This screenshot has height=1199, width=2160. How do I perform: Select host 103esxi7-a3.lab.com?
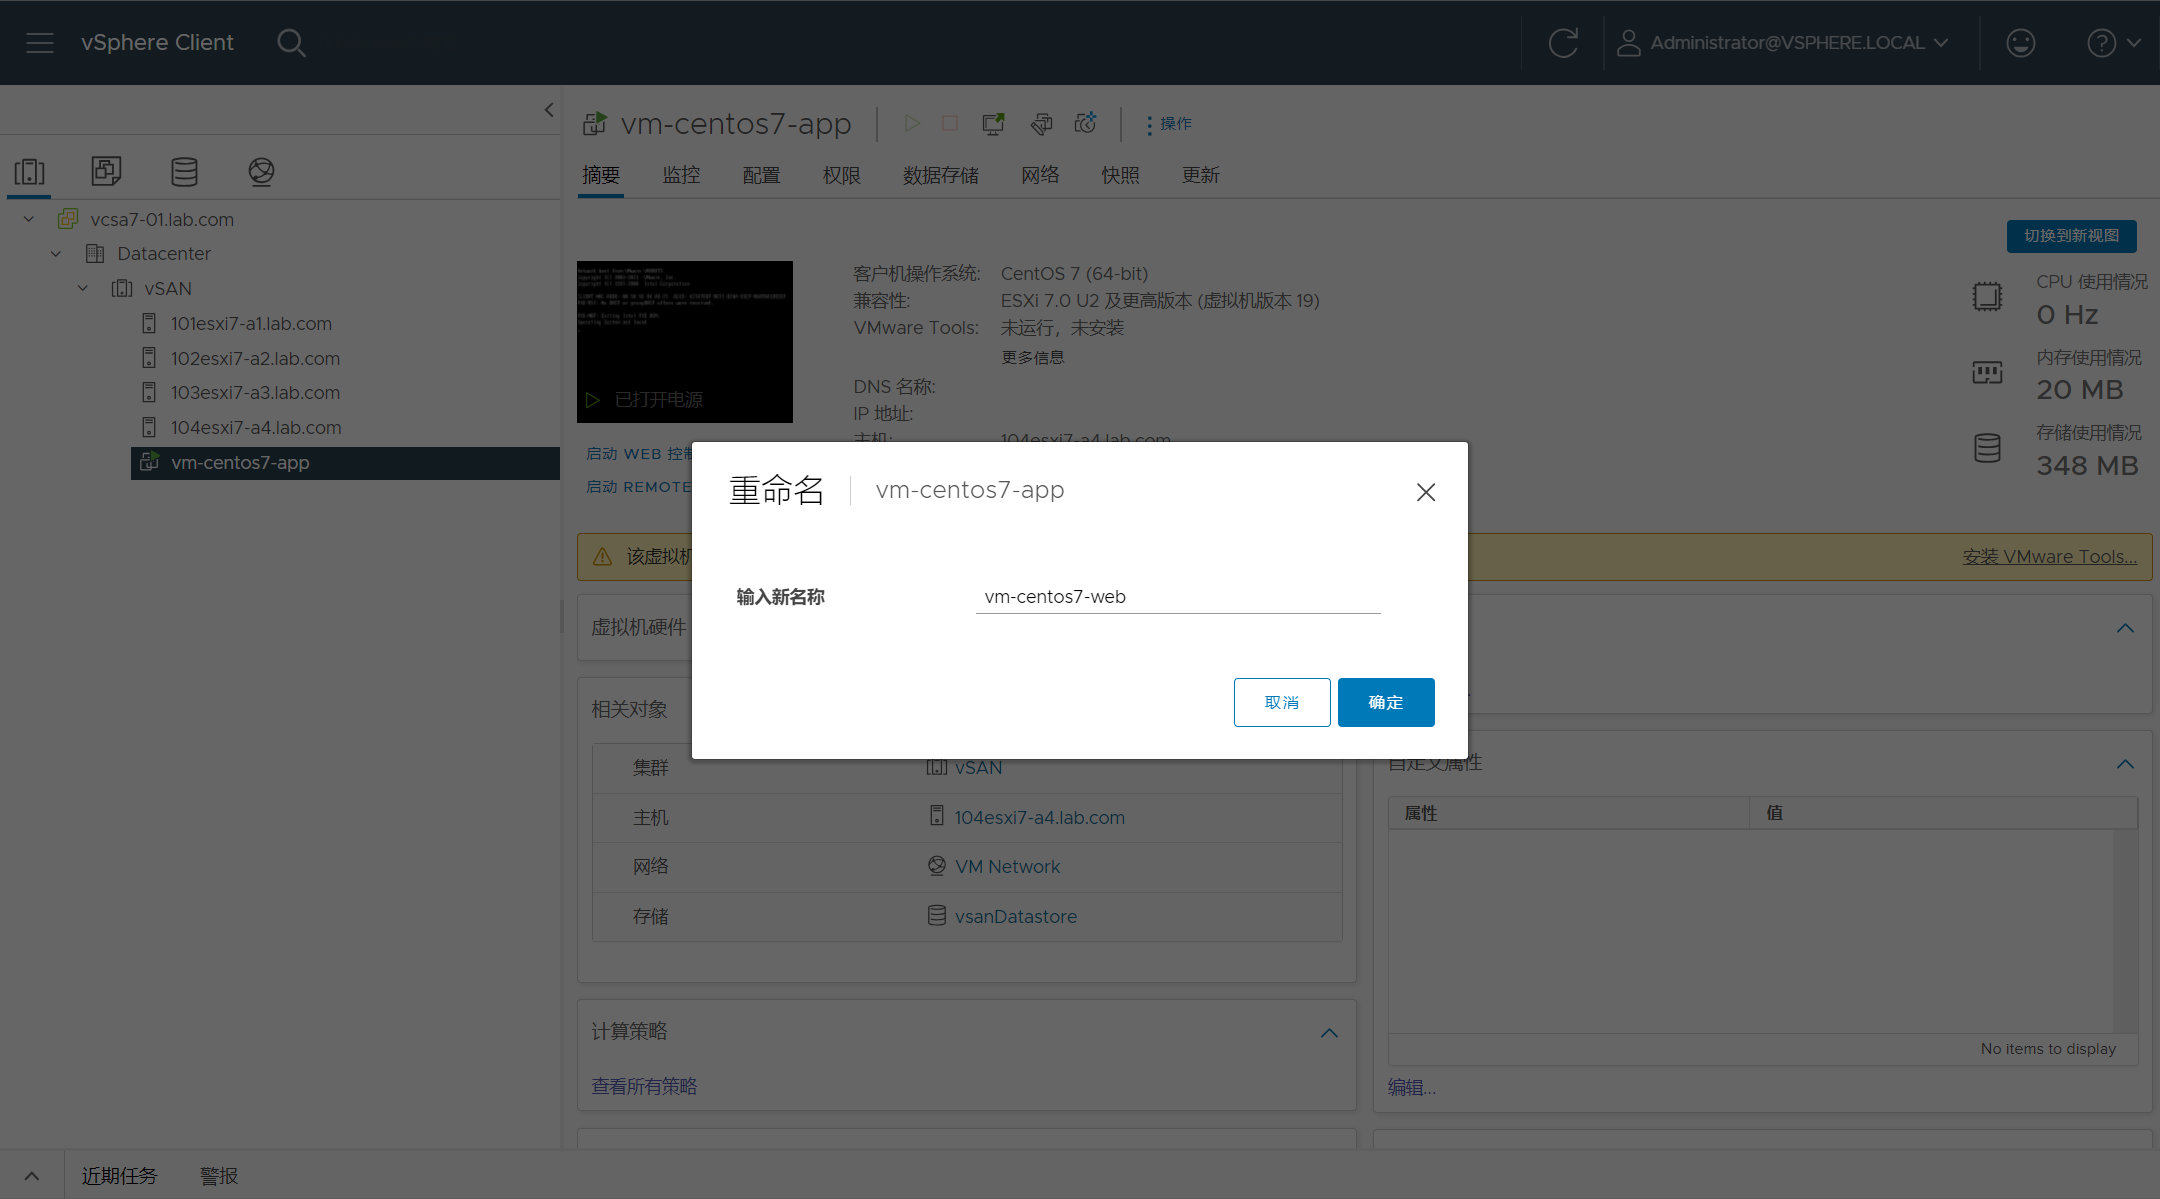pyautogui.click(x=255, y=393)
